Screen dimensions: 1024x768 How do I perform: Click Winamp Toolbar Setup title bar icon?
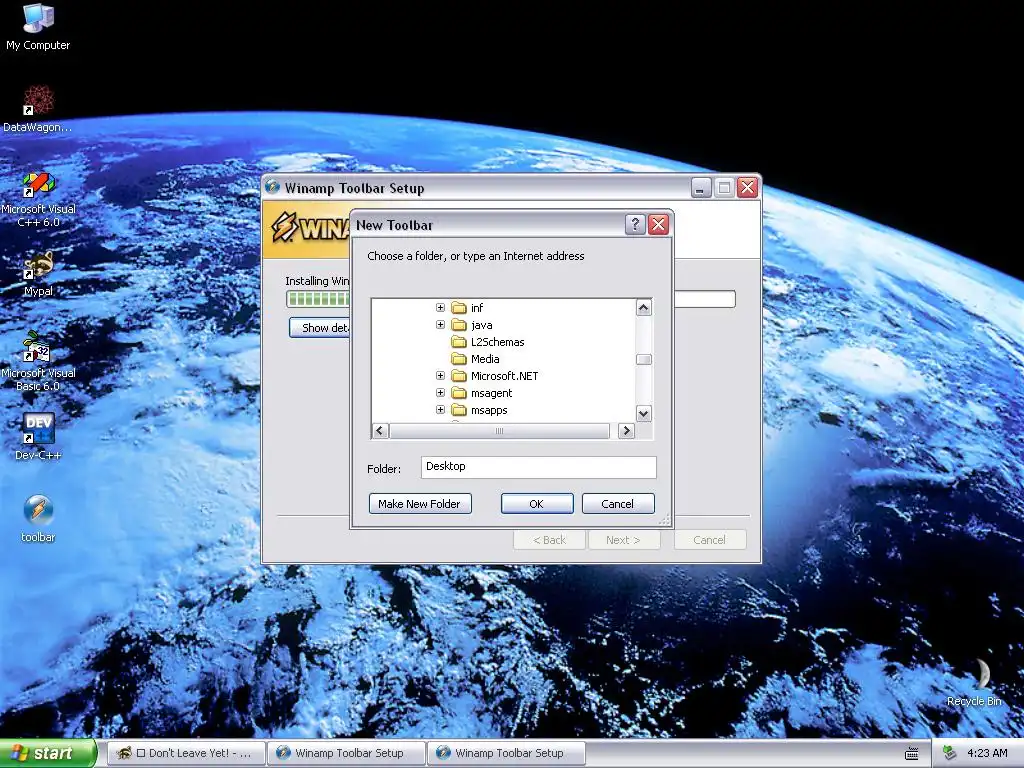(272, 187)
